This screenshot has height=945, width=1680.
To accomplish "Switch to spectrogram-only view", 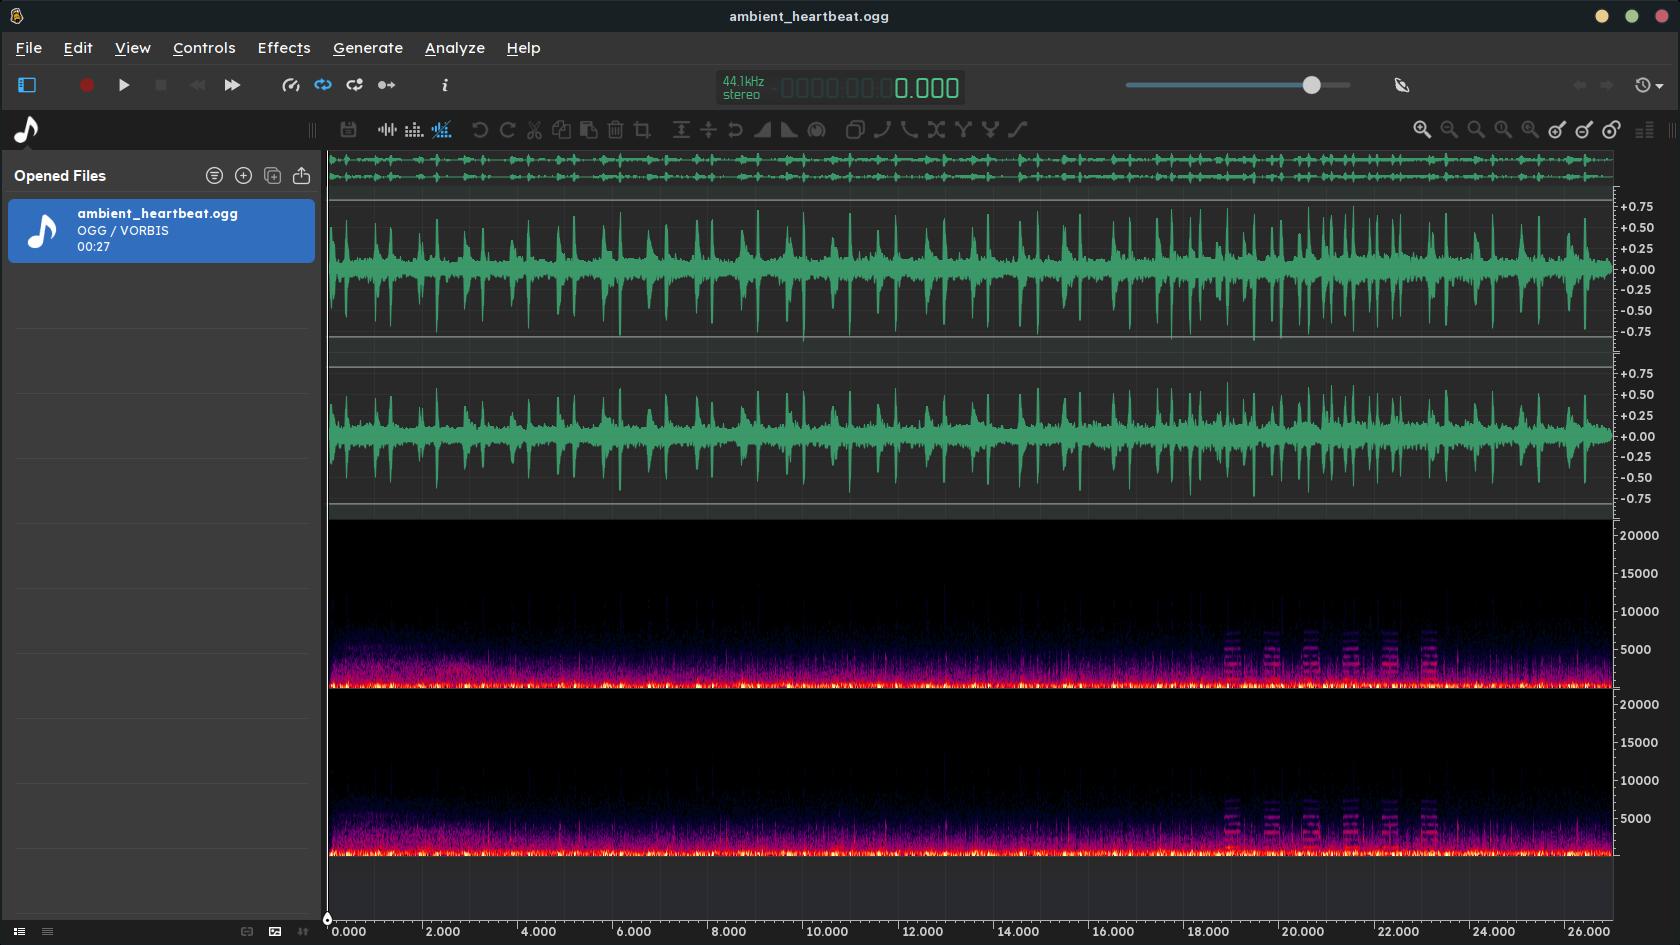I will (x=414, y=130).
